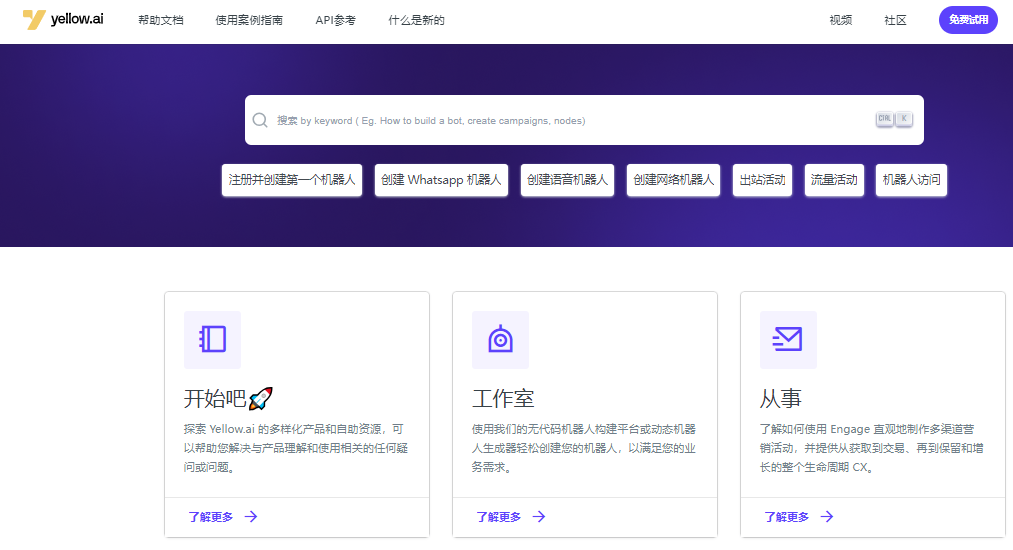The width and height of the screenshot is (1013, 550).
Task: Select the 创建 Whatsapp 机器人 shortcut
Action: (441, 180)
